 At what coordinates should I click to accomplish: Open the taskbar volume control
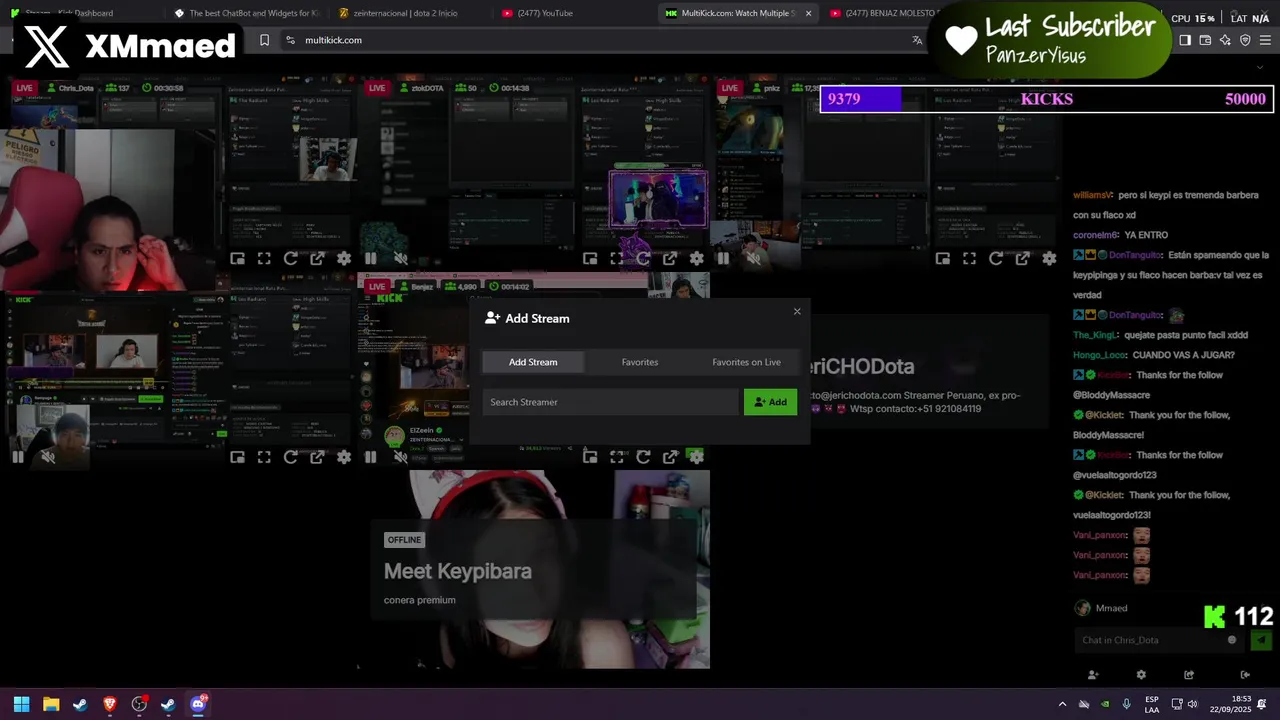click(1192, 704)
